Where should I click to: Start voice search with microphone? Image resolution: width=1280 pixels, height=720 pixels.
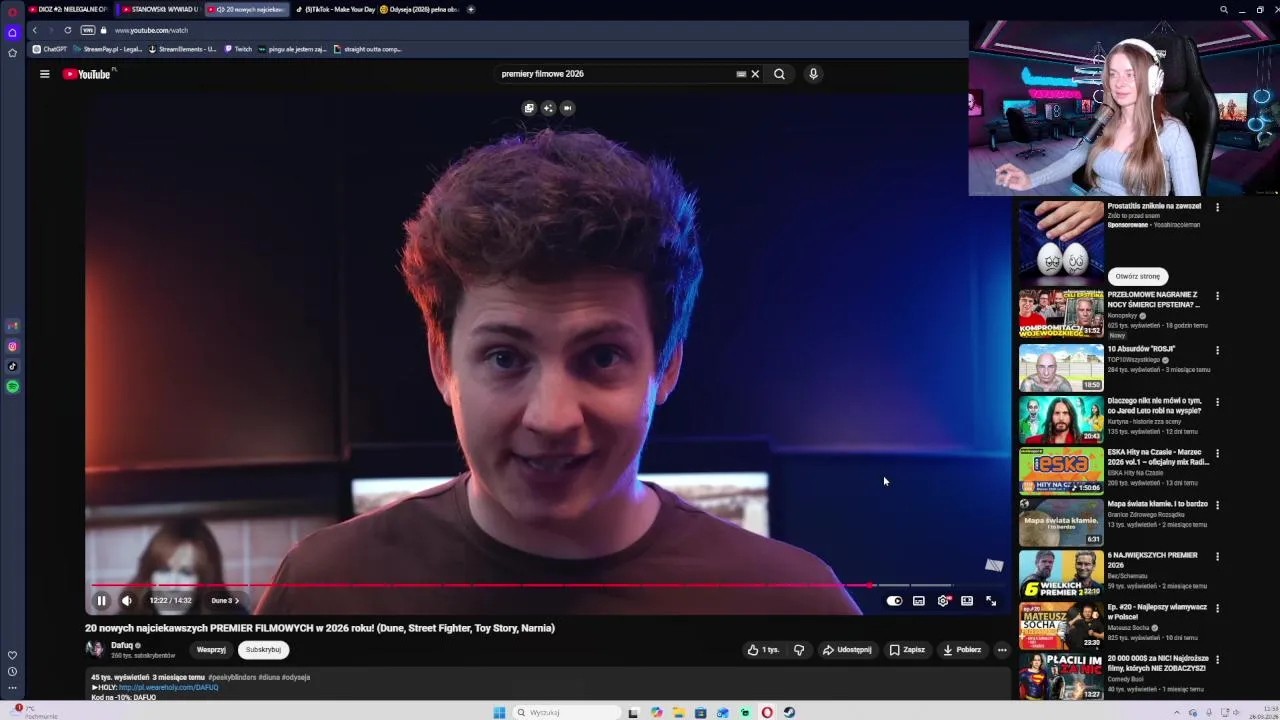813,74
